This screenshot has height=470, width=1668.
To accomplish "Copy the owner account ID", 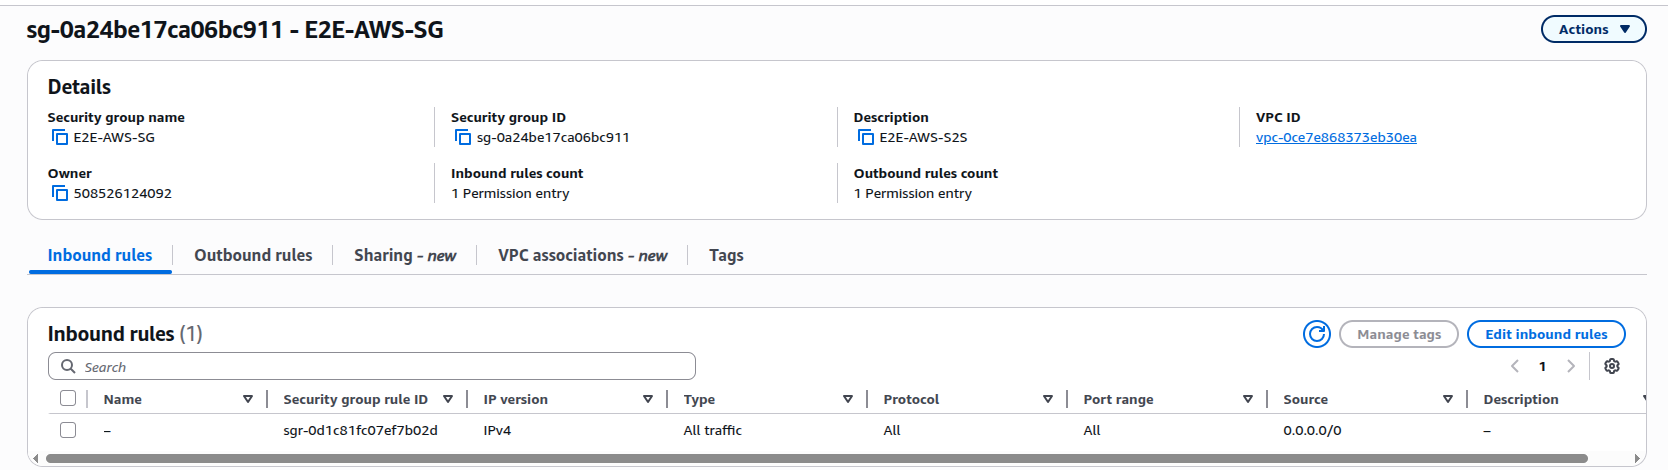I will (60, 194).
